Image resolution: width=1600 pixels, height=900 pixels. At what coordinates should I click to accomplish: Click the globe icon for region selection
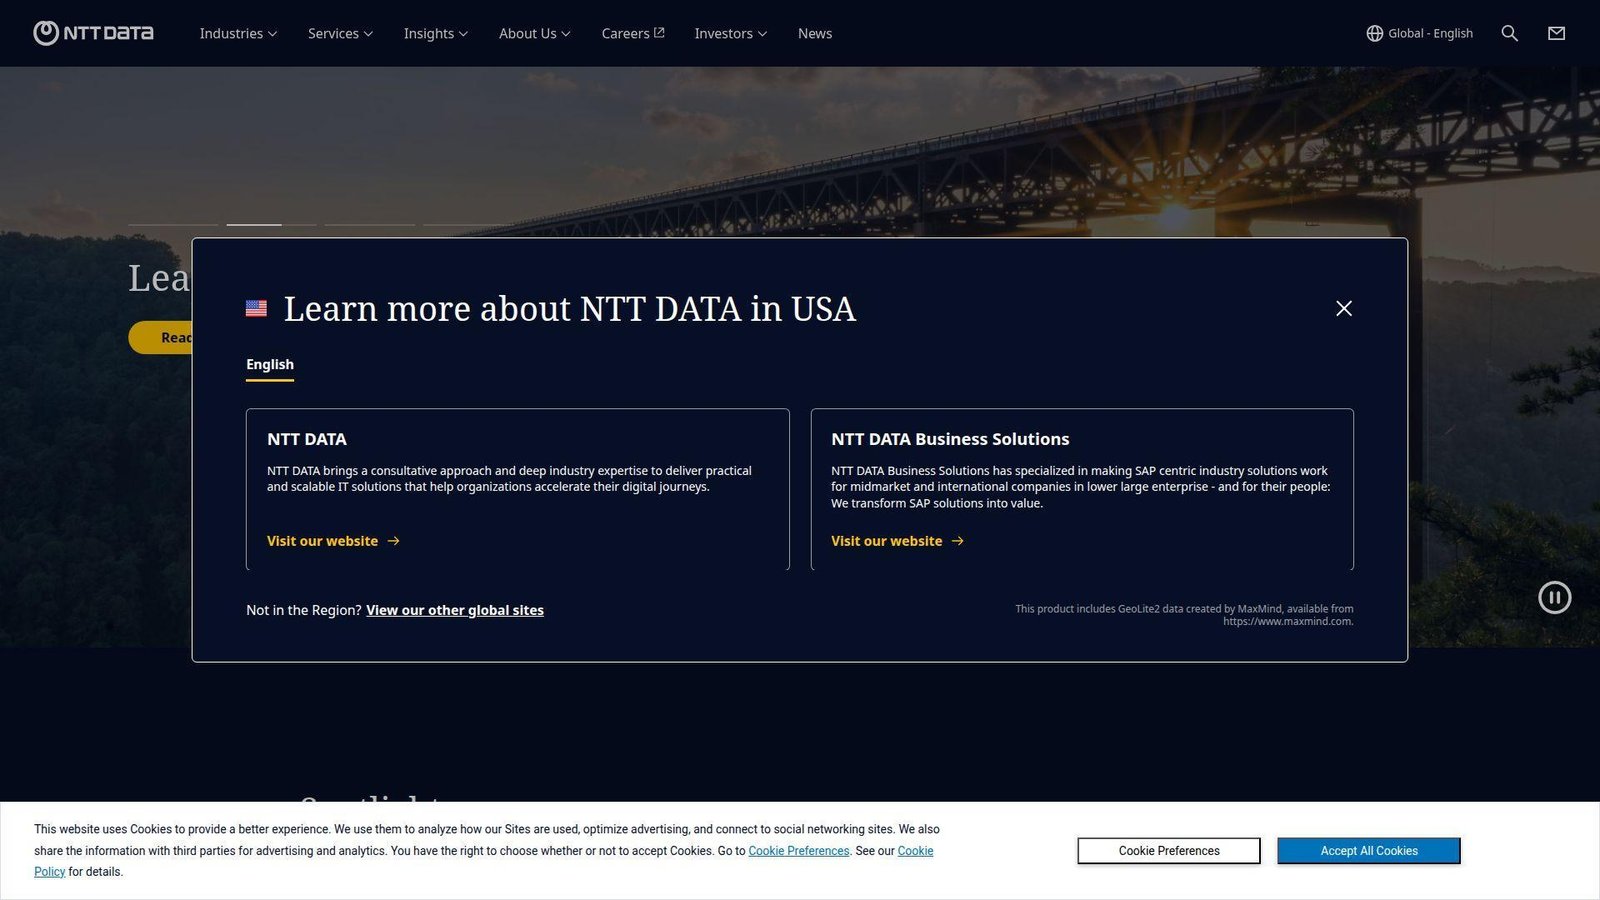(1375, 33)
